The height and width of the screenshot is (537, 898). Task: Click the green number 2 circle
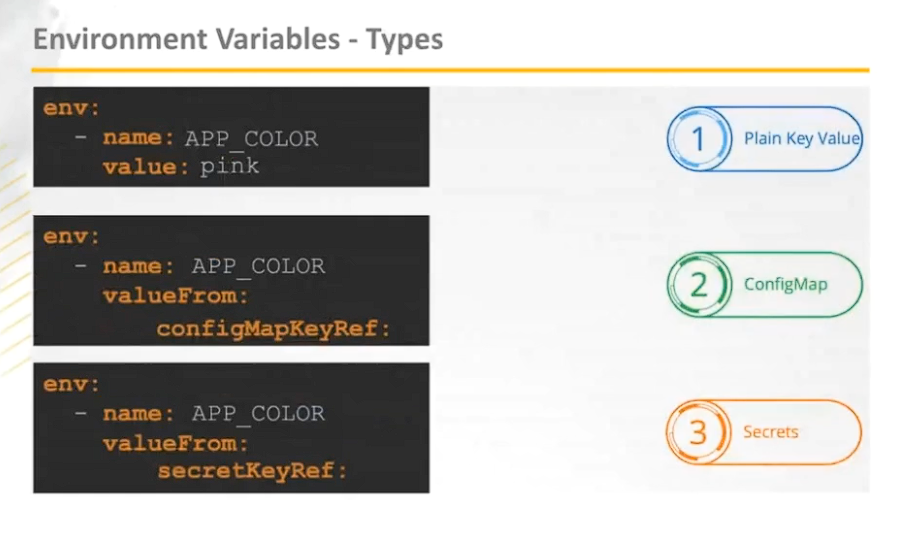pyautogui.click(x=698, y=284)
